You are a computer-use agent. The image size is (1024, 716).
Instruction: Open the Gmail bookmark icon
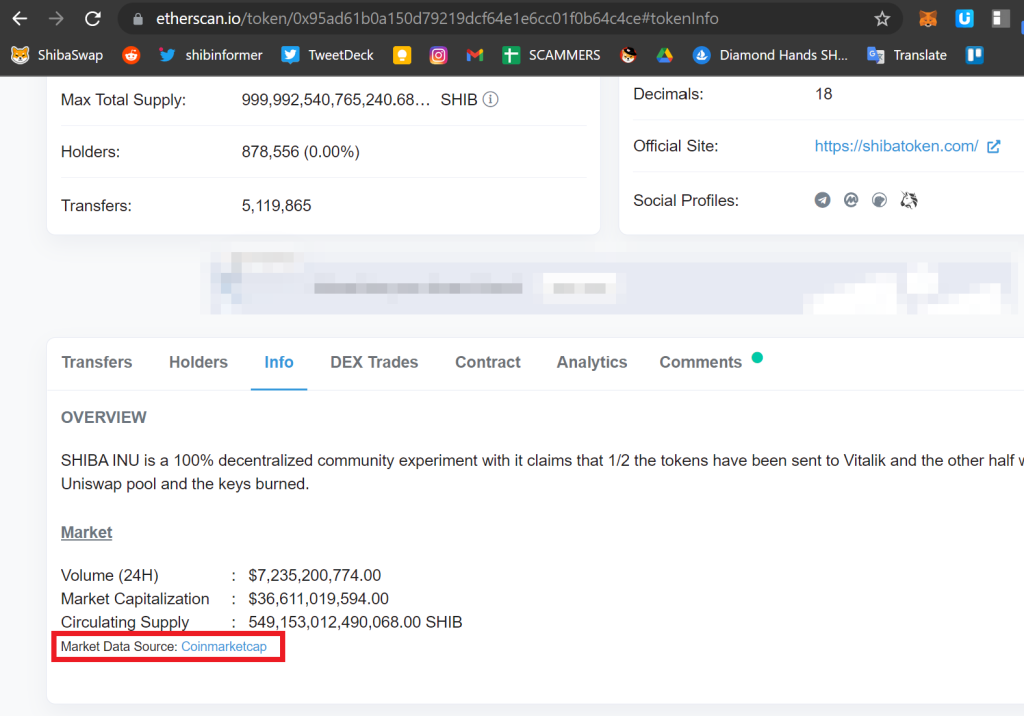pyautogui.click(x=475, y=55)
